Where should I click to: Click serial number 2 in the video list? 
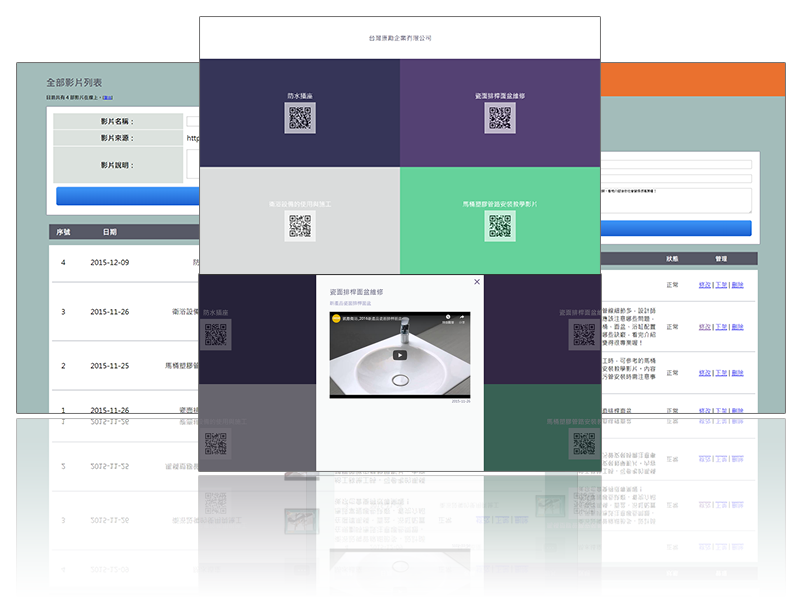(63, 366)
